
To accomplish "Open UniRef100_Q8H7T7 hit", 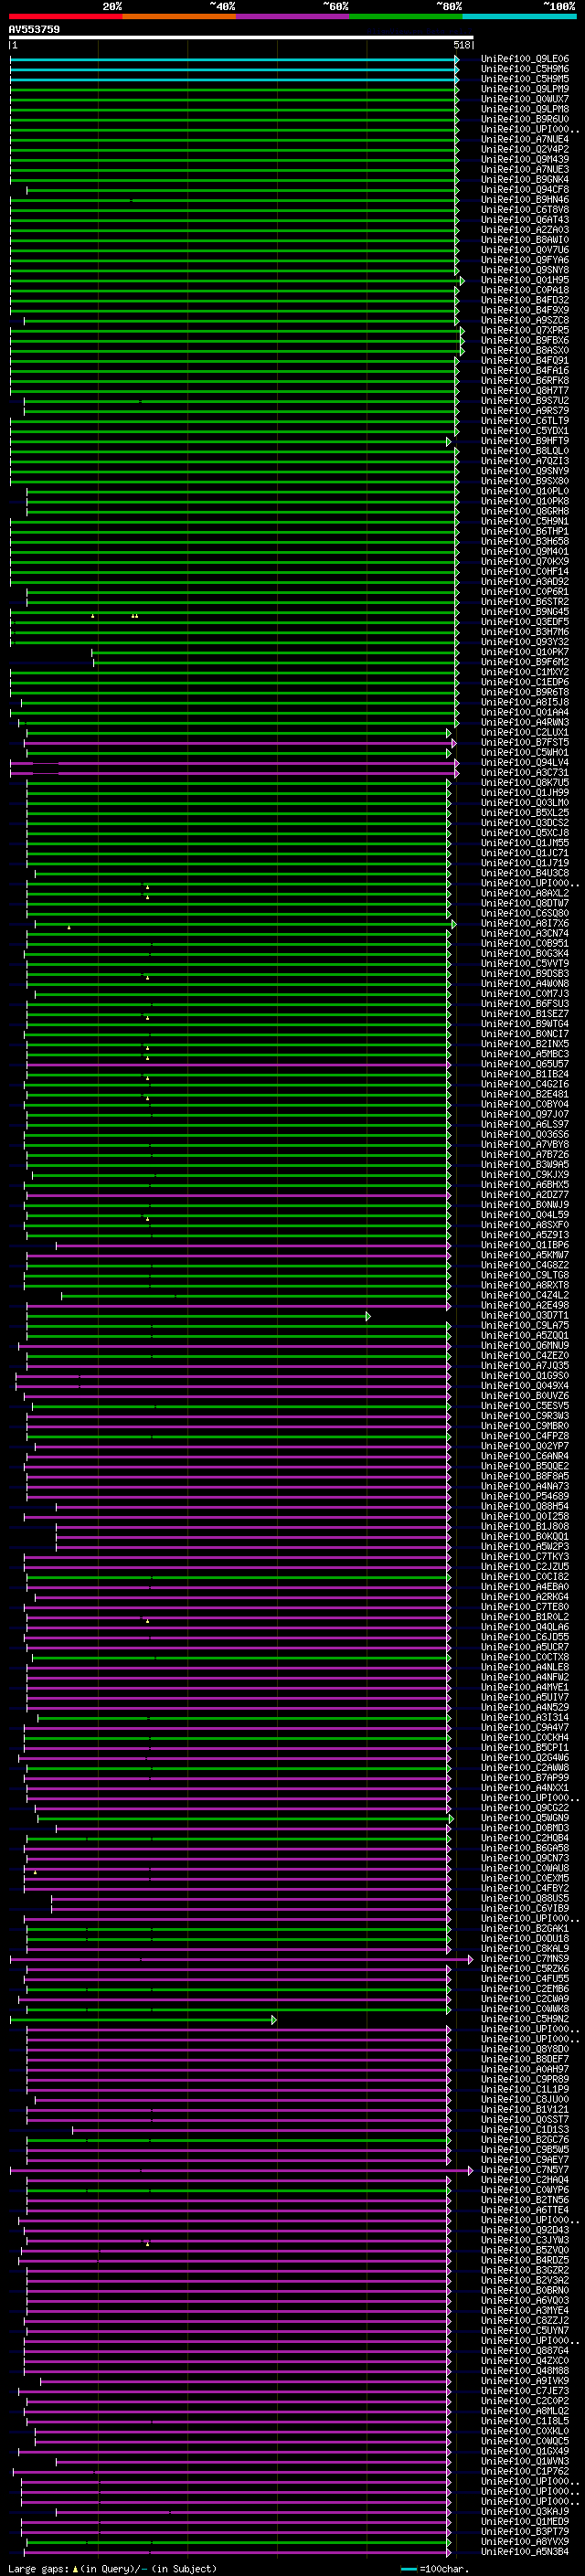I will (525, 391).
